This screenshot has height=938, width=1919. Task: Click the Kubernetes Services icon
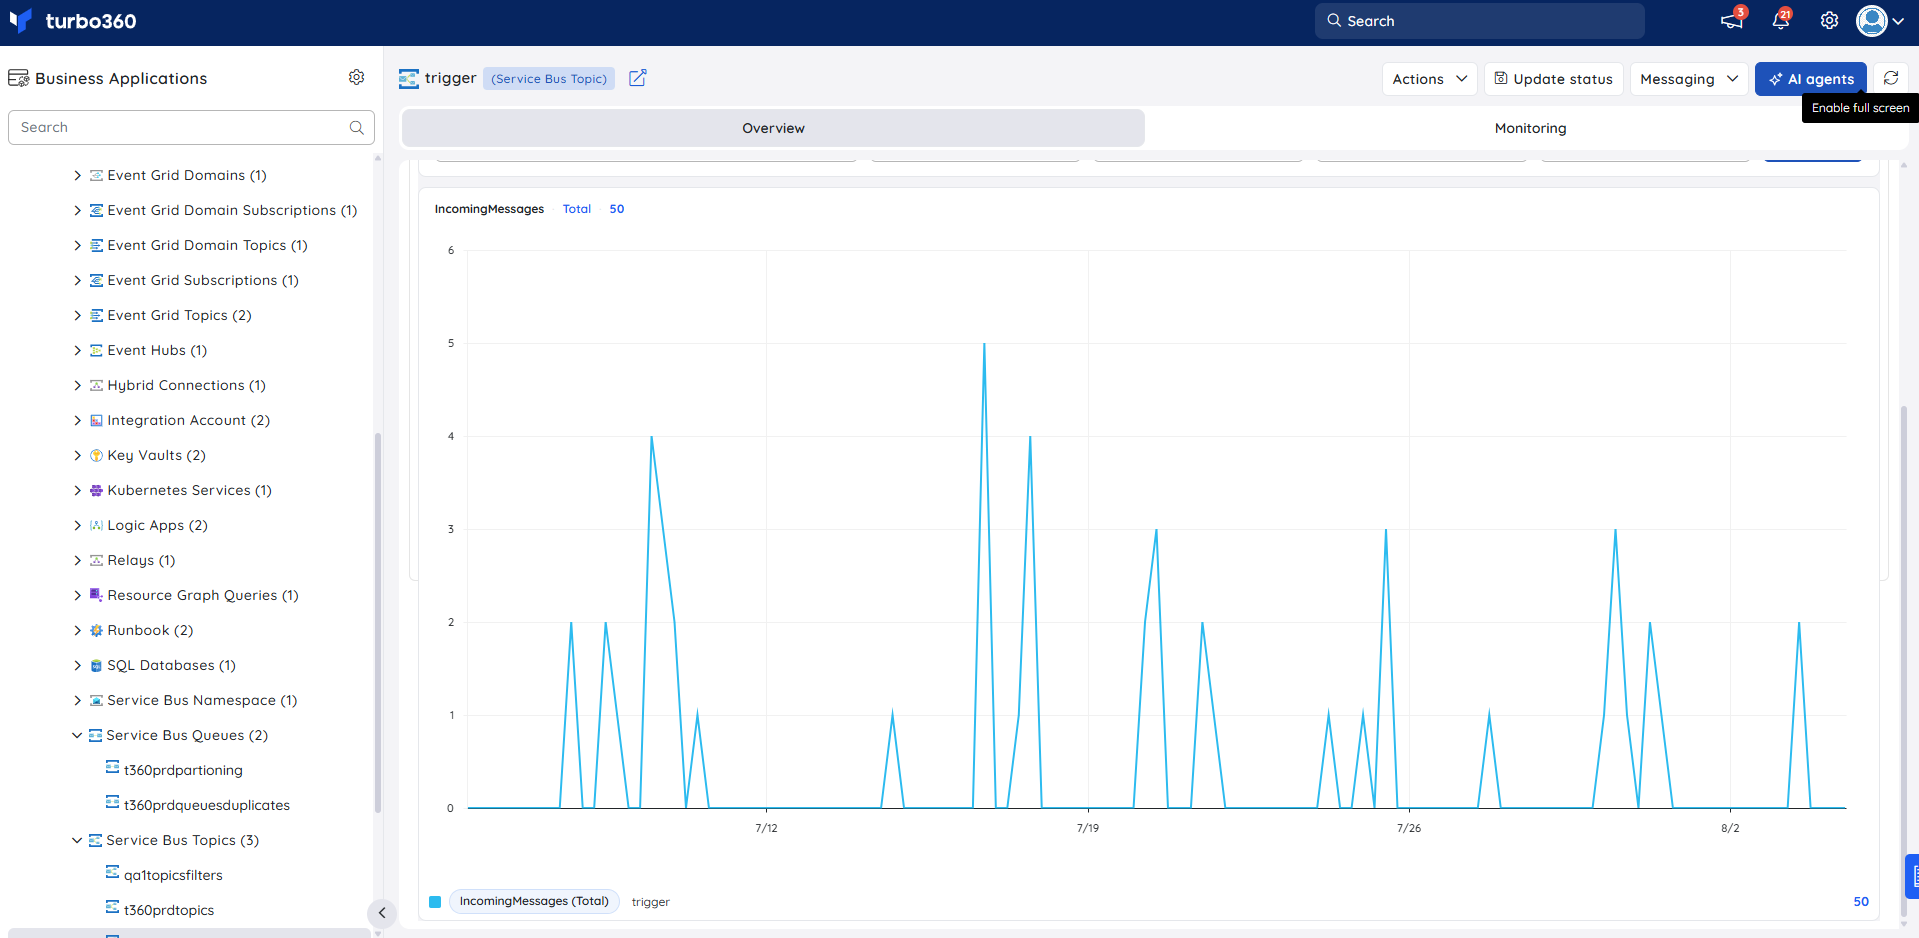(96, 490)
